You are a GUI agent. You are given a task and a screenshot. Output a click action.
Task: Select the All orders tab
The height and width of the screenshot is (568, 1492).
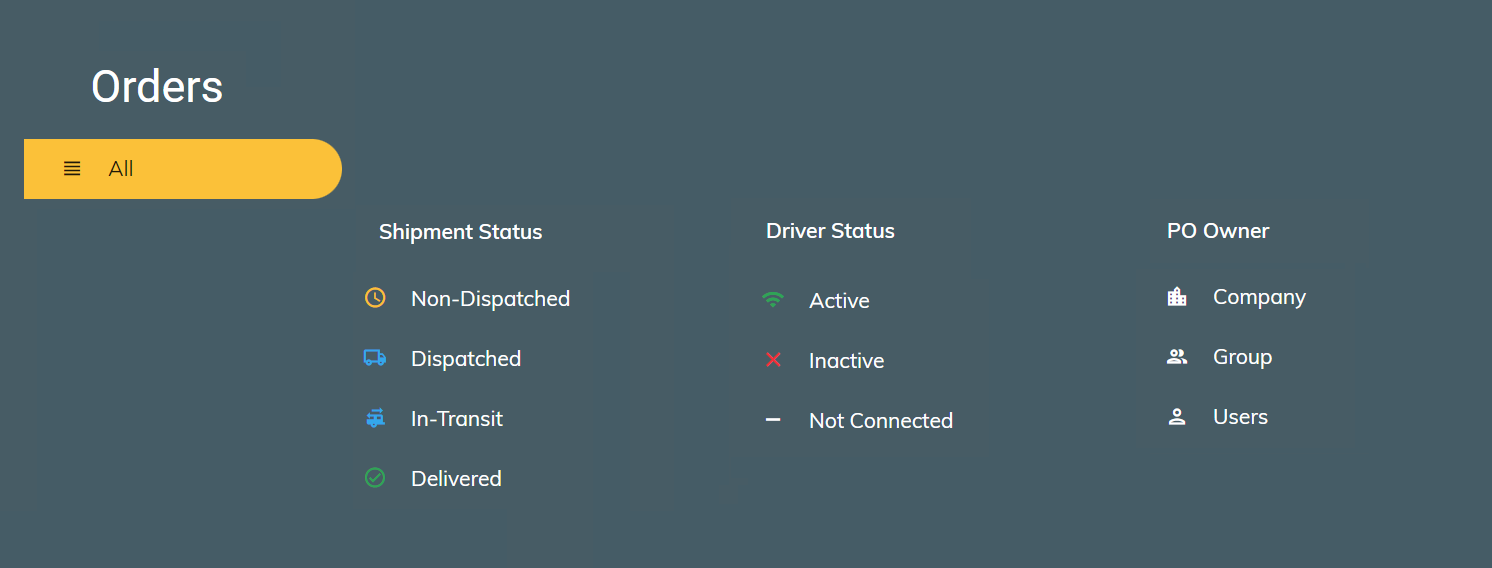click(x=182, y=169)
